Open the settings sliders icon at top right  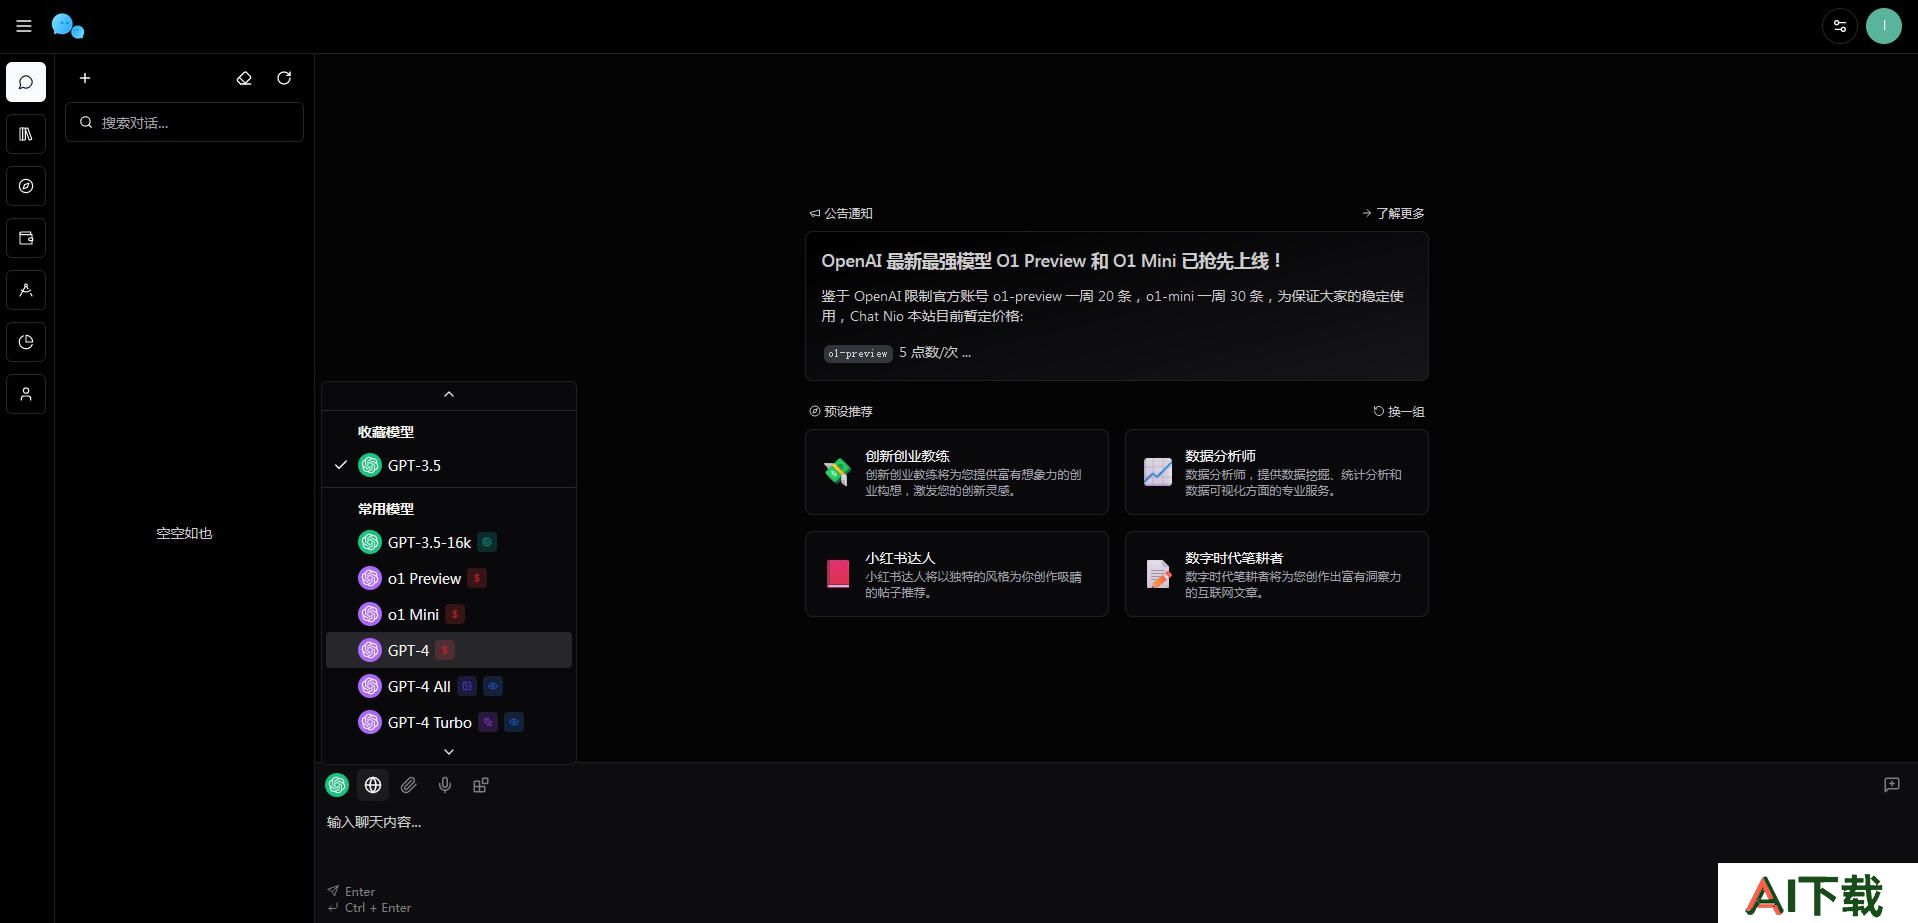(1840, 26)
